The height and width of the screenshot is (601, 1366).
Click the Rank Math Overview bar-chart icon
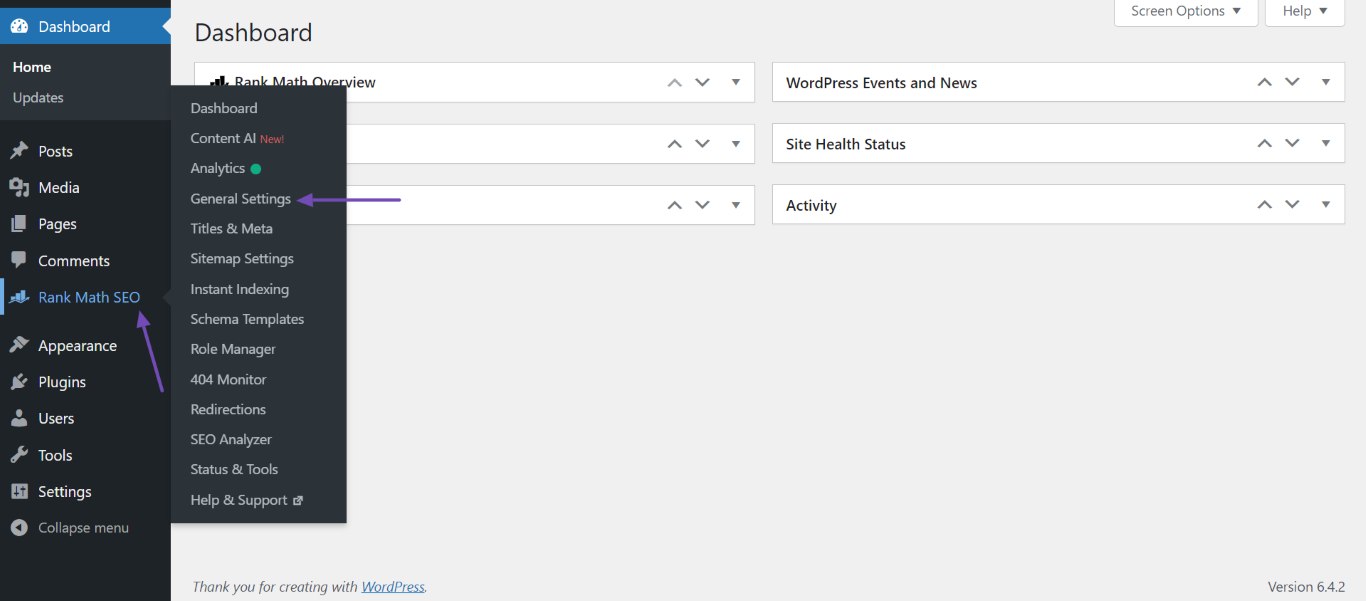[219, 82]
